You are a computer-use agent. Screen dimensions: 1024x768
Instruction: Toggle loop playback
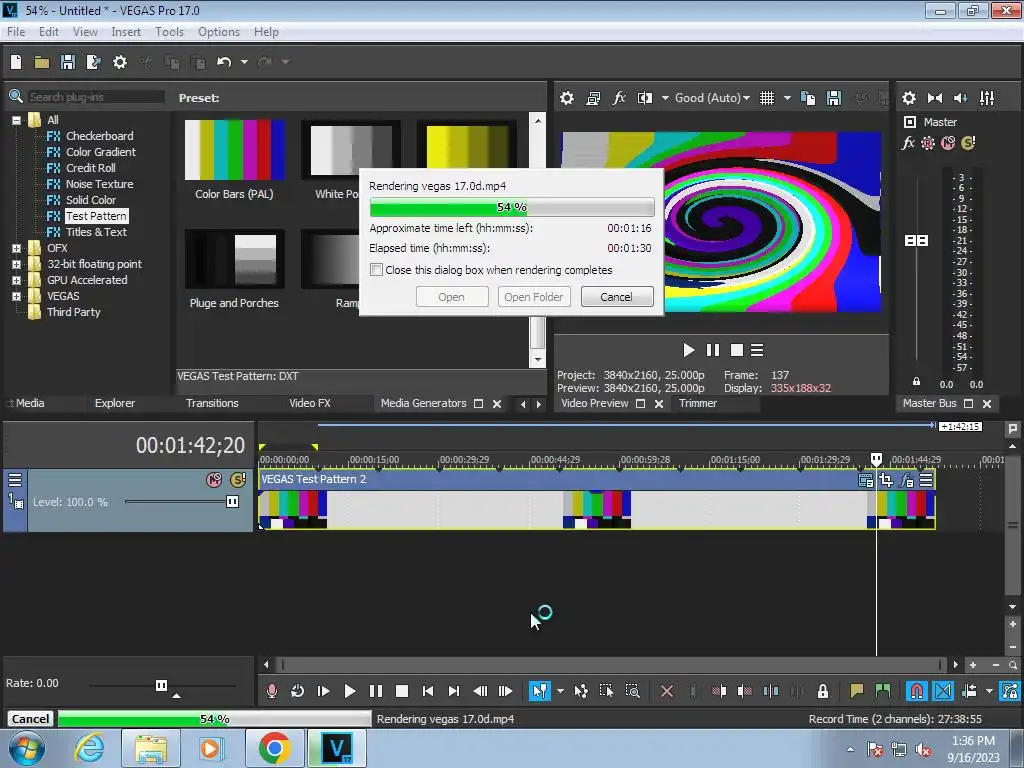click(x=297, y=691)
